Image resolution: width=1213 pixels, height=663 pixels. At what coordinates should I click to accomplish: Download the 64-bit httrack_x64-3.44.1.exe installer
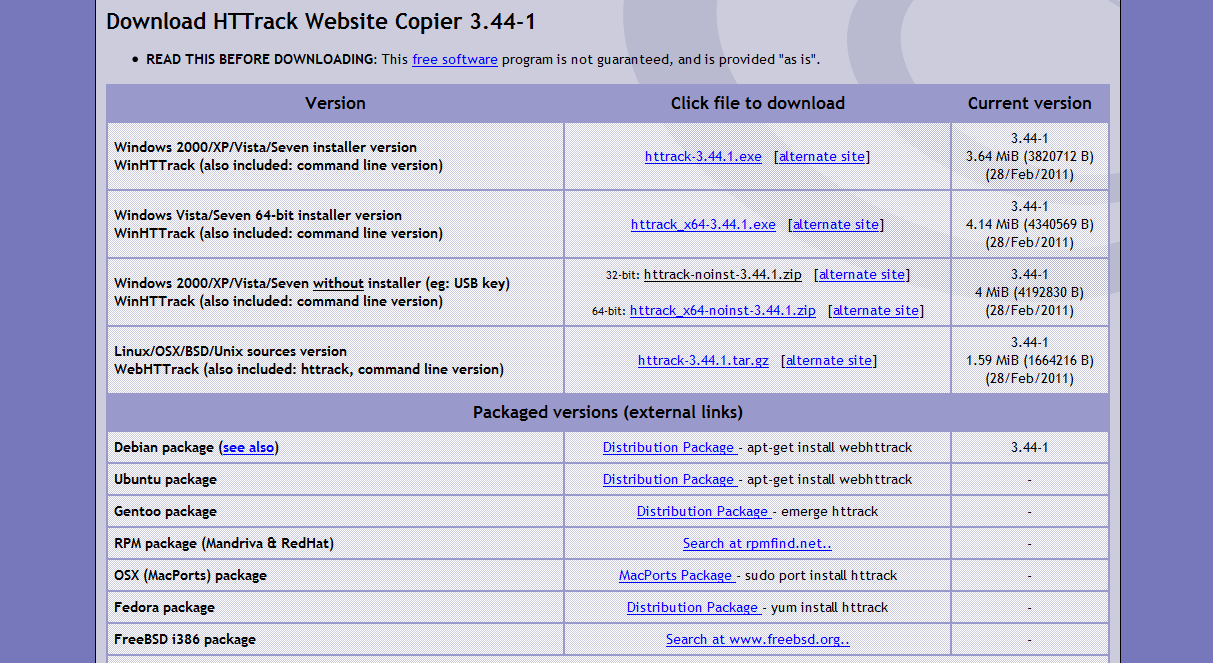point(703,224)
